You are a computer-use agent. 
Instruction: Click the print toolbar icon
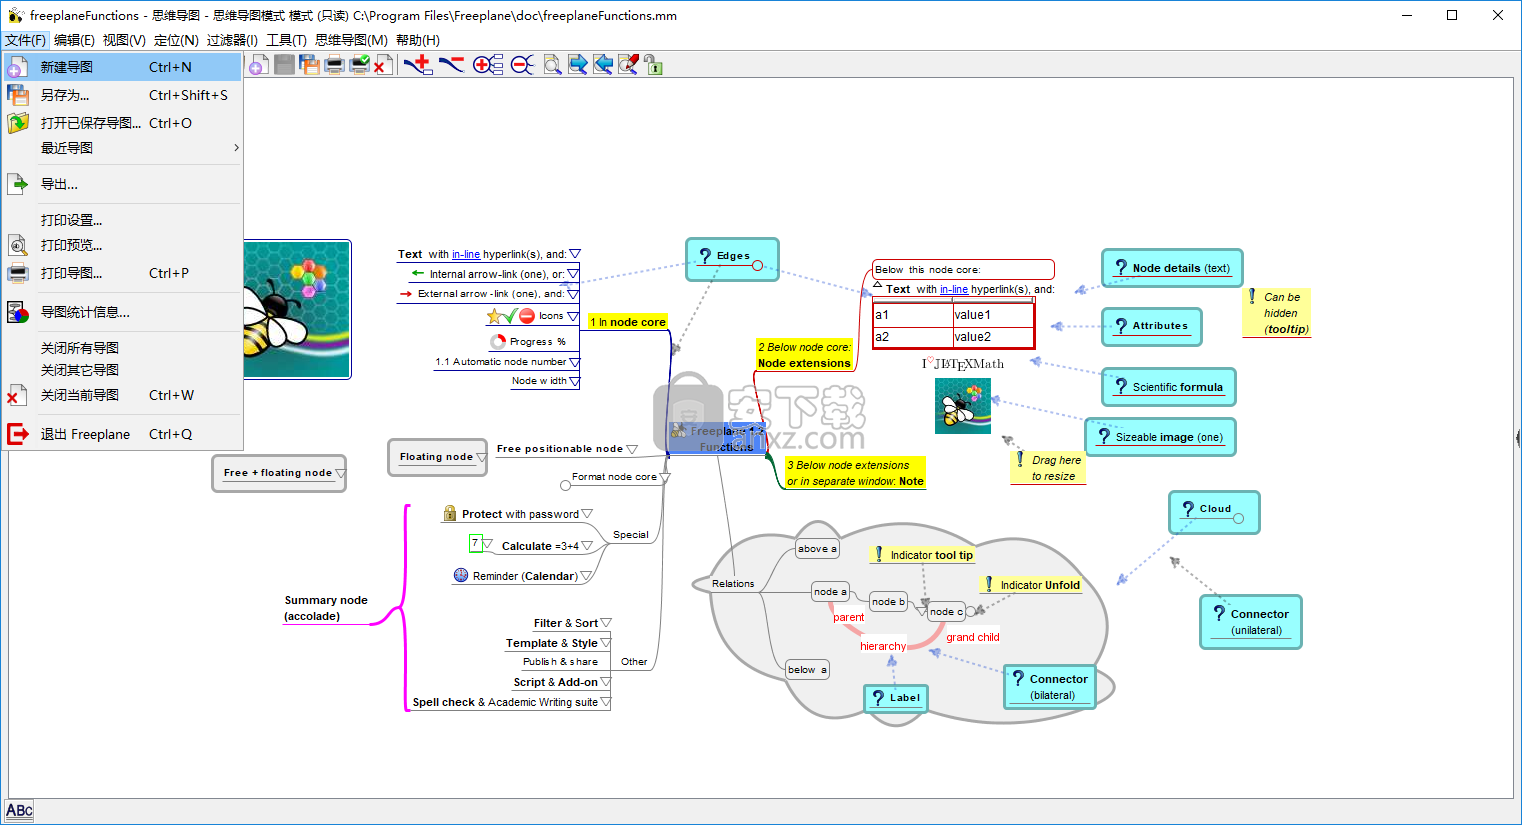(x=335, y=65)
